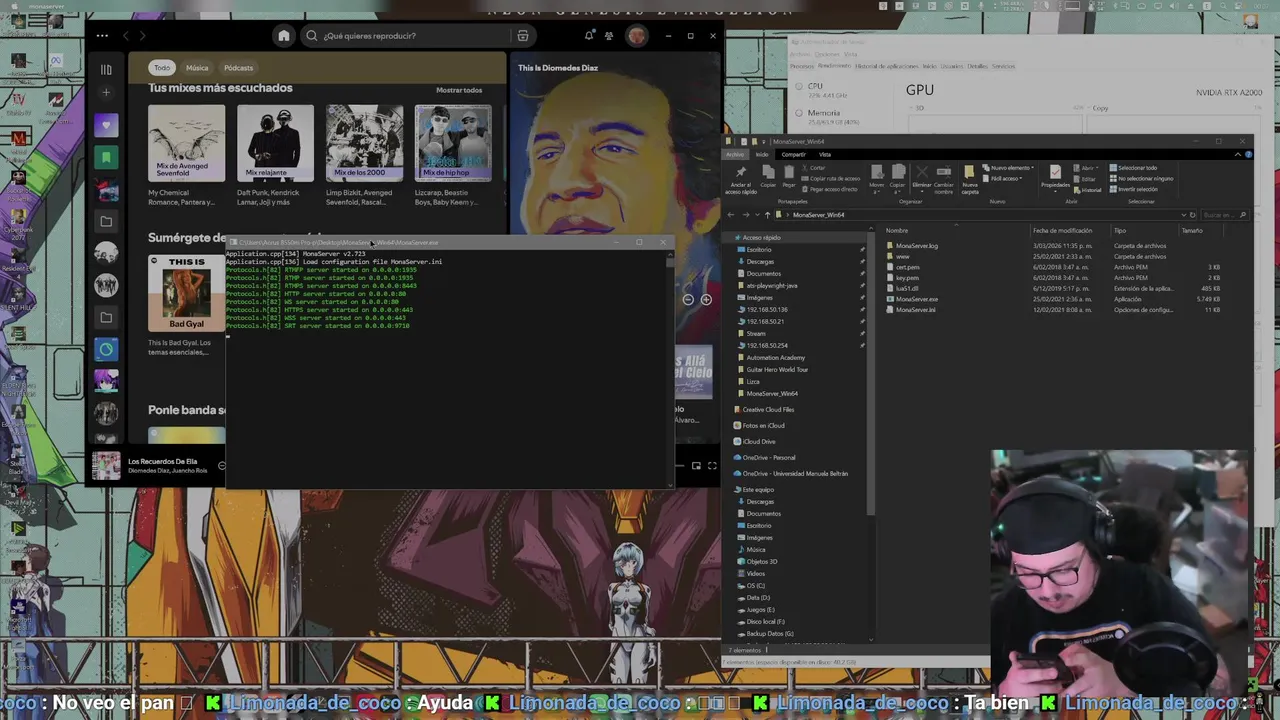The width and height of the screenshot is (1280, 720).
Task: Click Explorer up-directory arrow
Action: coord(768,215)
